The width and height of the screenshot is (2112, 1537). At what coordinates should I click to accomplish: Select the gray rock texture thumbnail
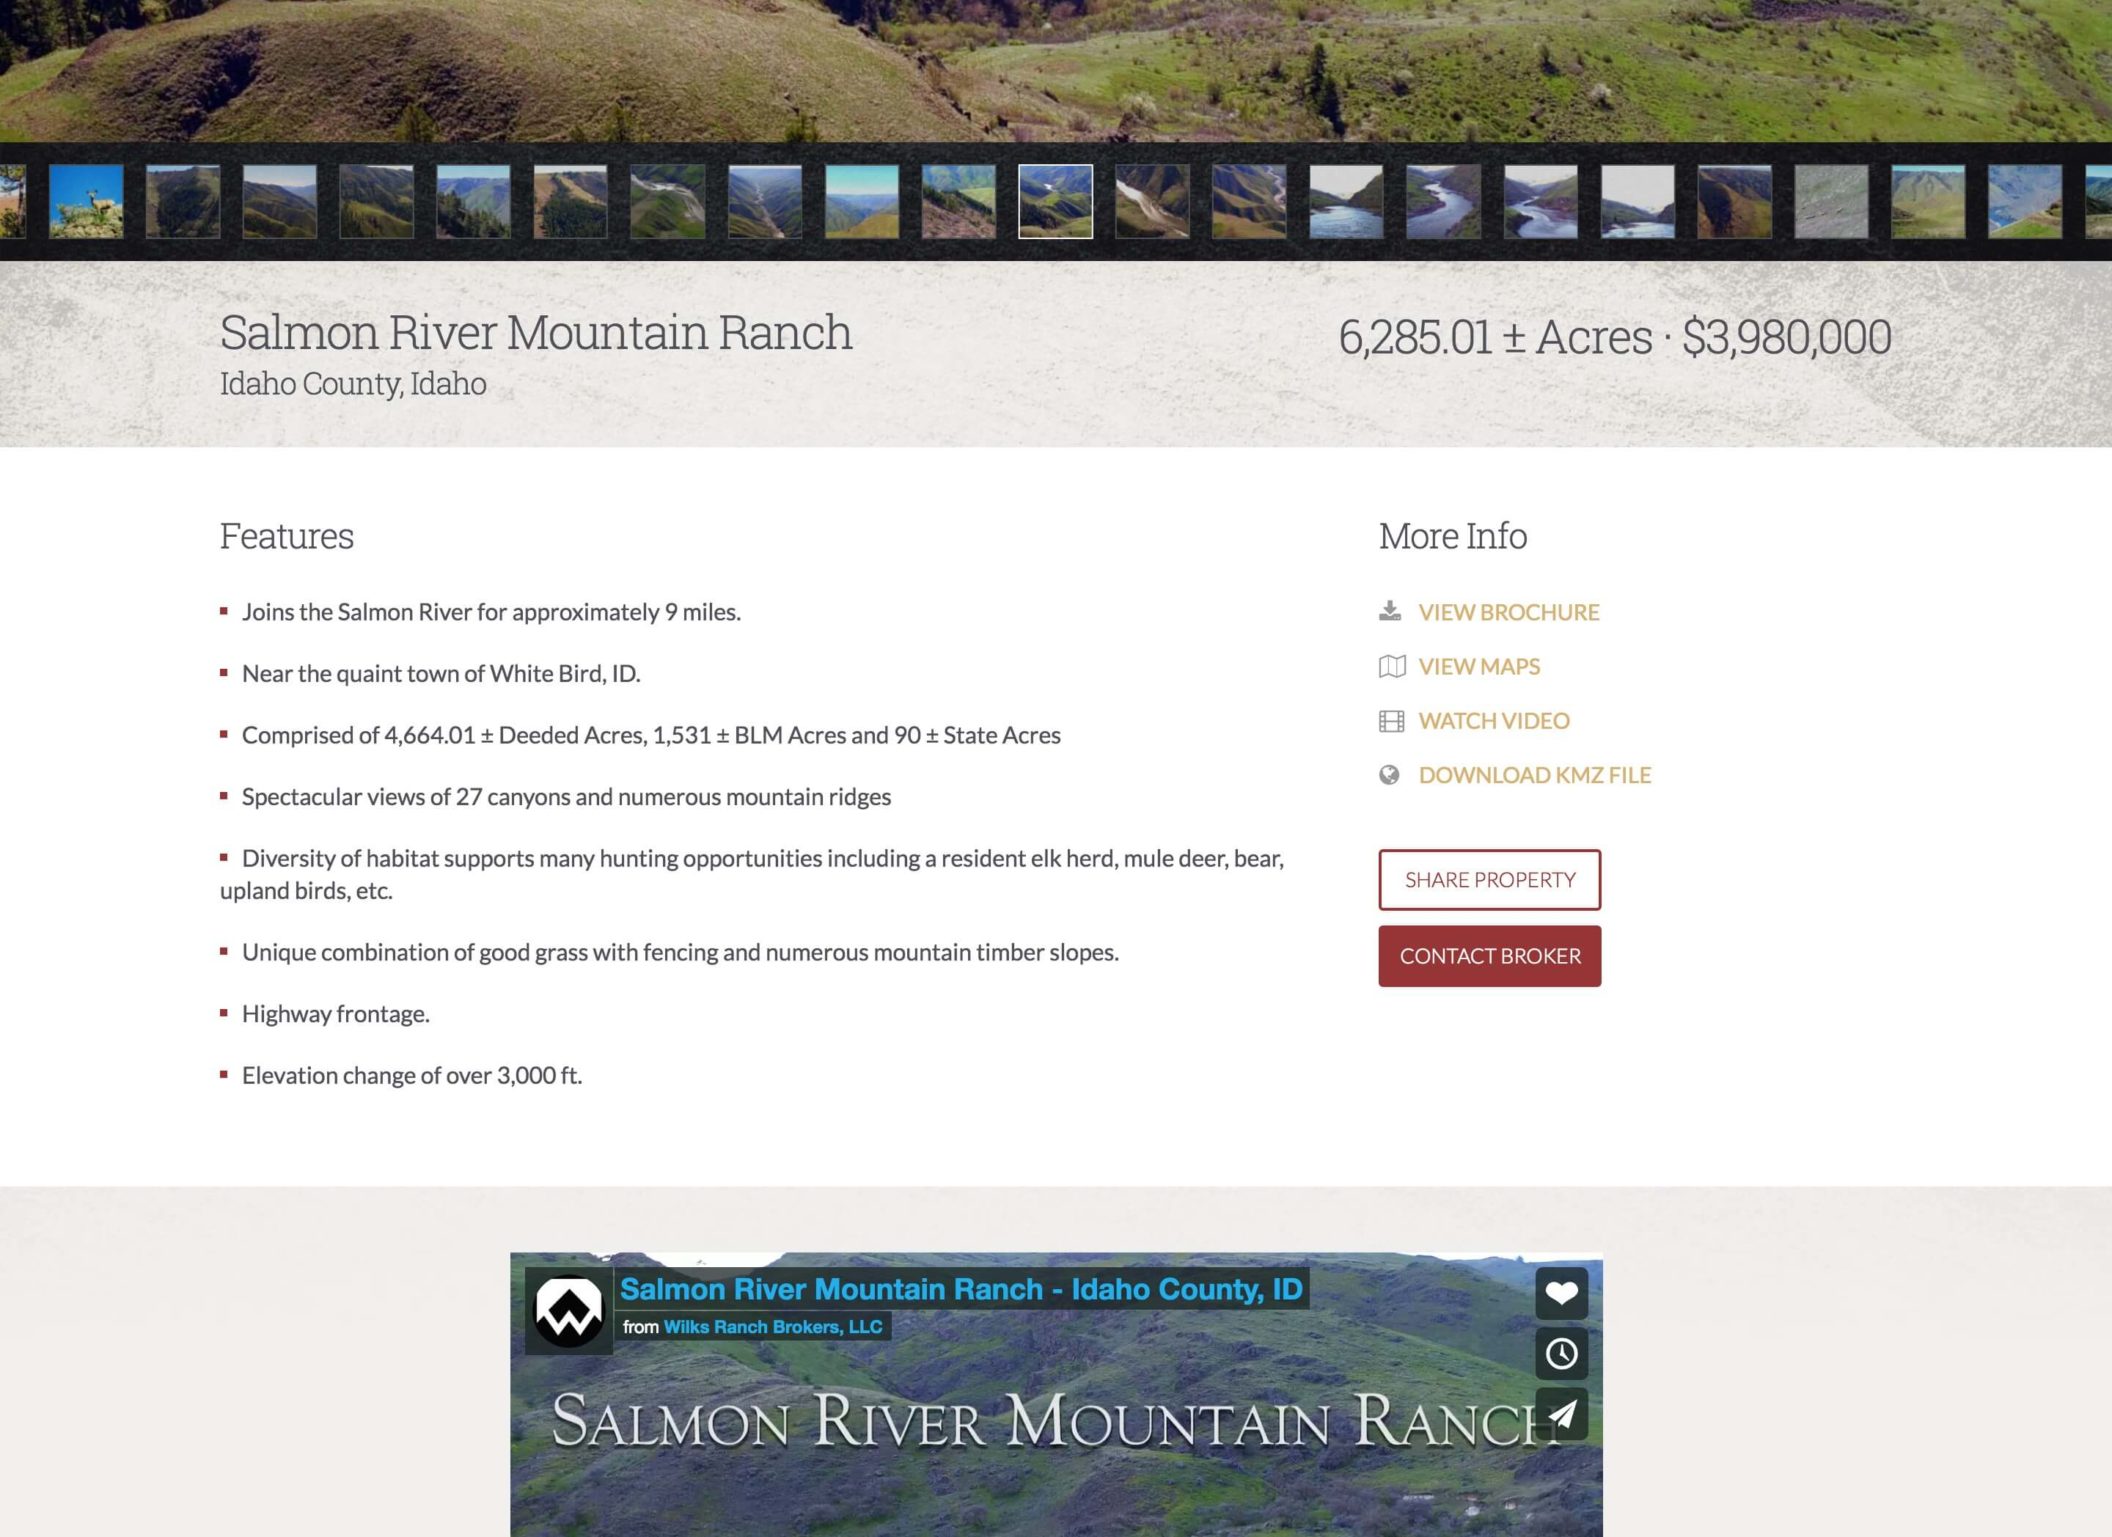pos(1831,202)
